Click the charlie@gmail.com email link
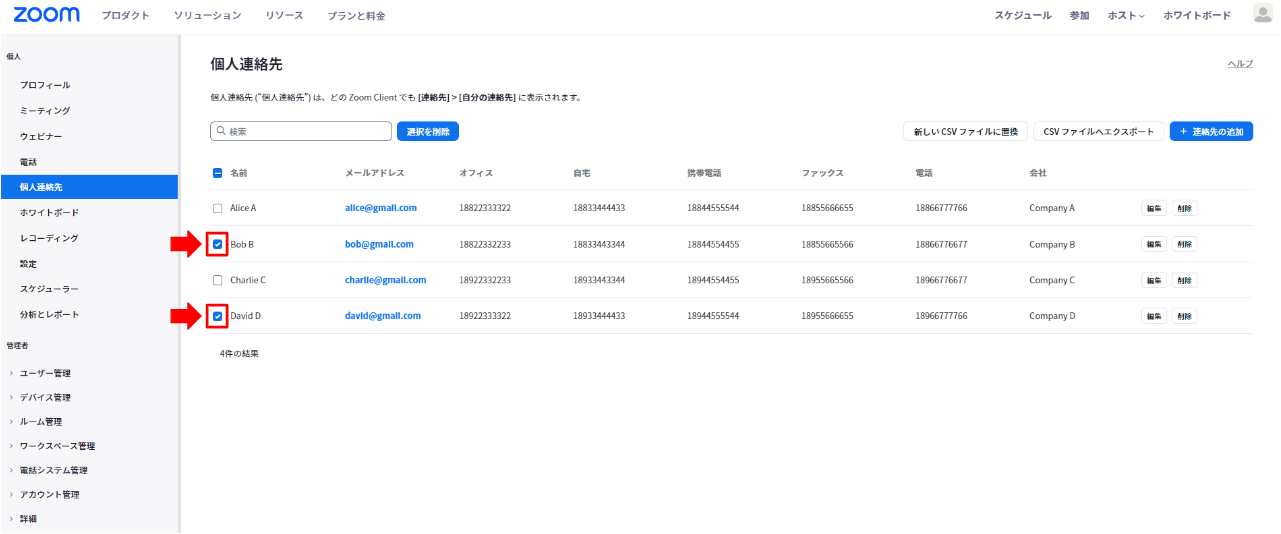 pyautogui.click(x=386, y=280)
